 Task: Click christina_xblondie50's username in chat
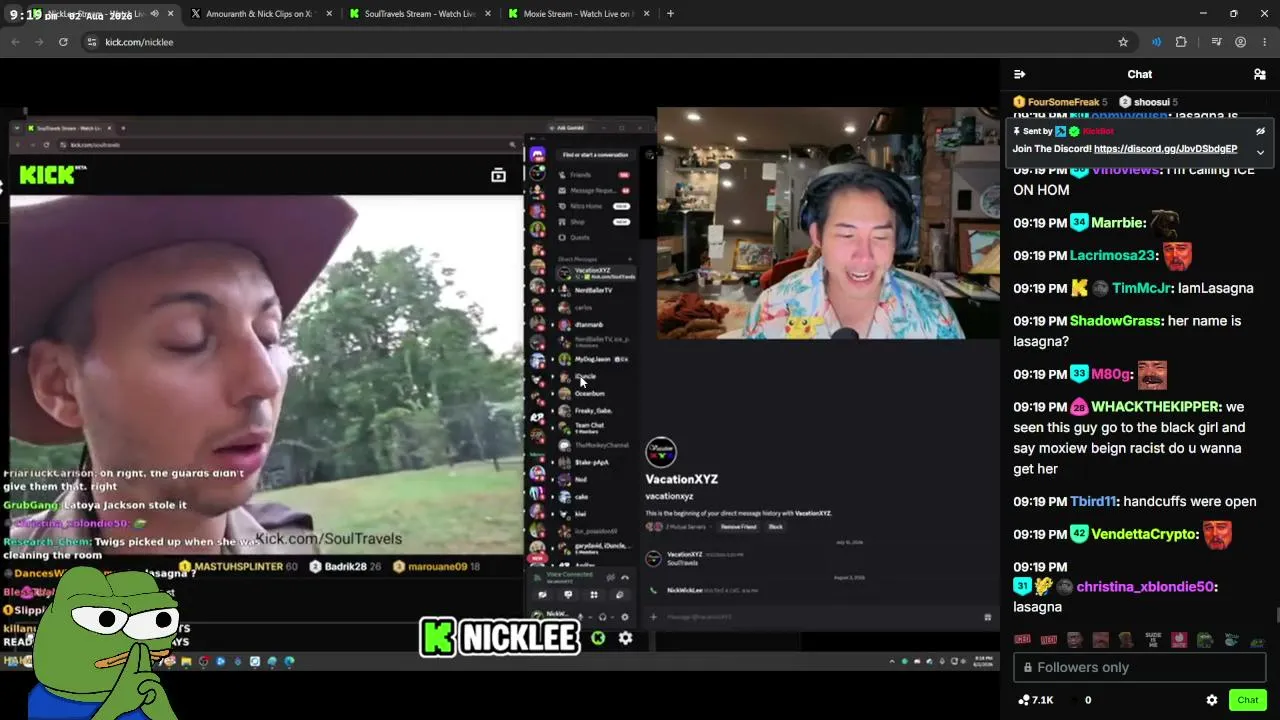point(1147,587)
